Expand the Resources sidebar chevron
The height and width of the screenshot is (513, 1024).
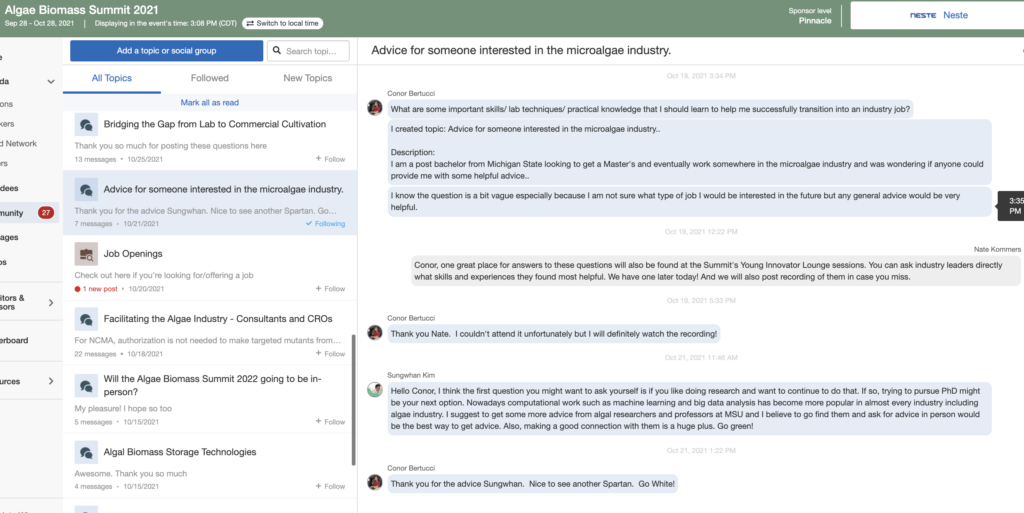pos(51,381)
